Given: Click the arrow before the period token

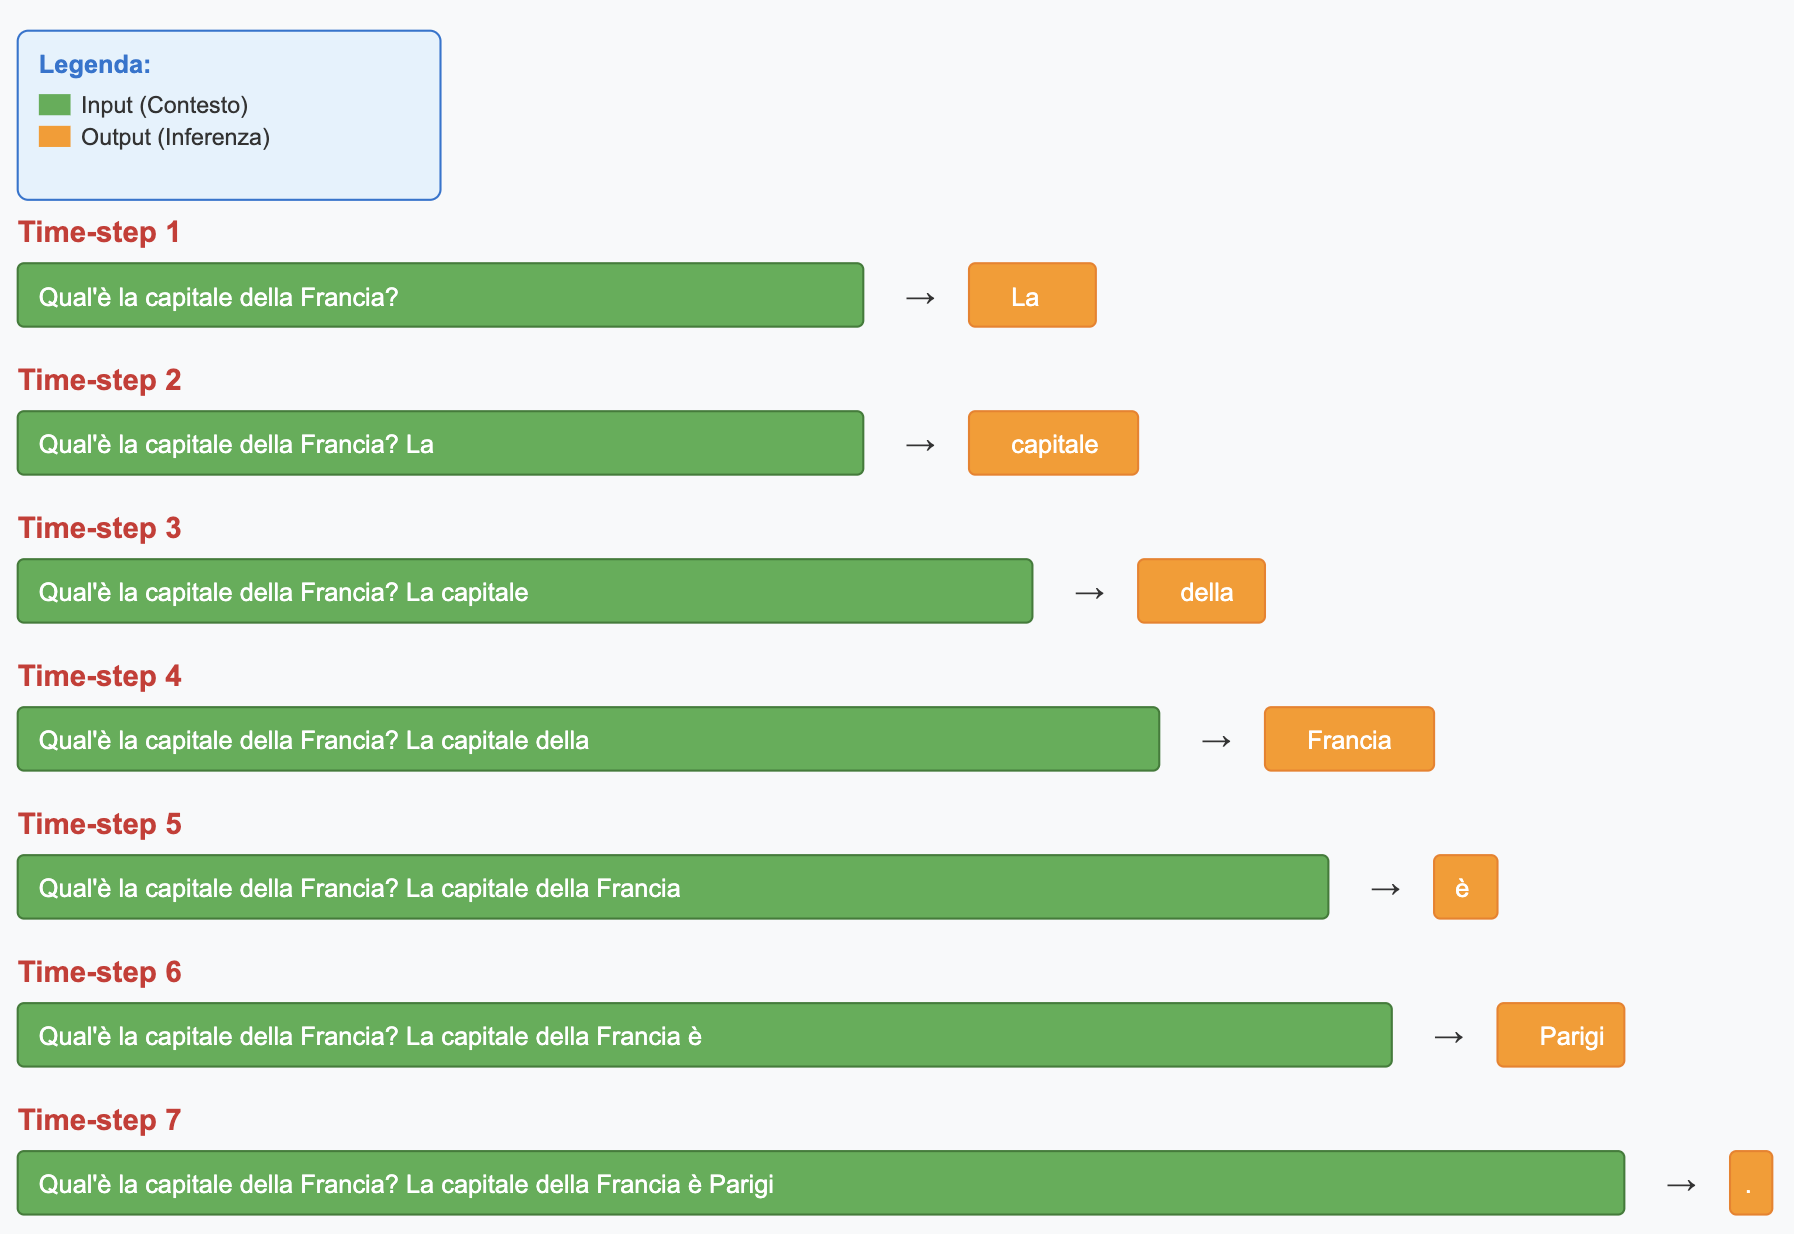Looking at the screenshot, I should (x=1681, y=1185).
